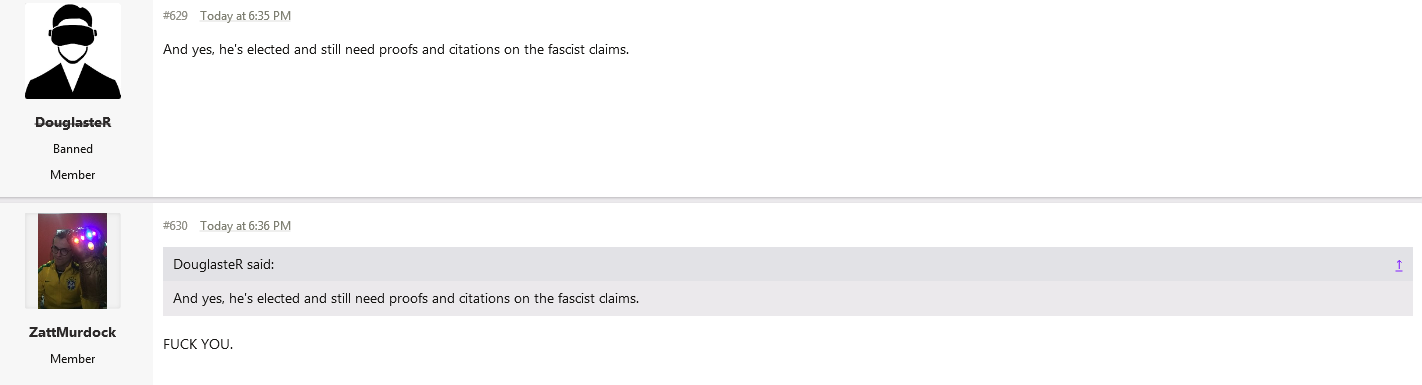1422x385 pixels.
Task: Click the gray quote header bar
Action: 787,265
